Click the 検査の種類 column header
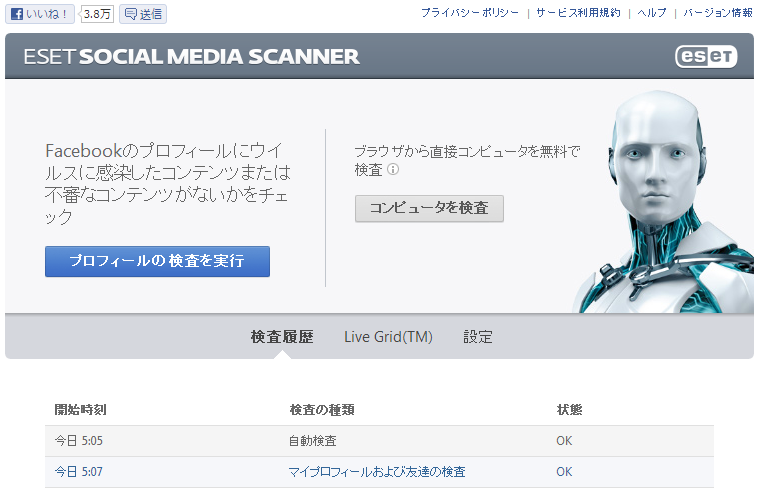The height and width of the screenshot is (496, 761). [x=322, y=410]
